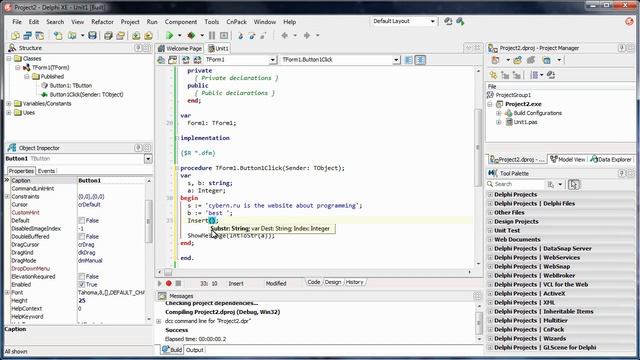Select Project2.exe in Project Manager
This screenshot has height=360, width=640.
[523, 104]
